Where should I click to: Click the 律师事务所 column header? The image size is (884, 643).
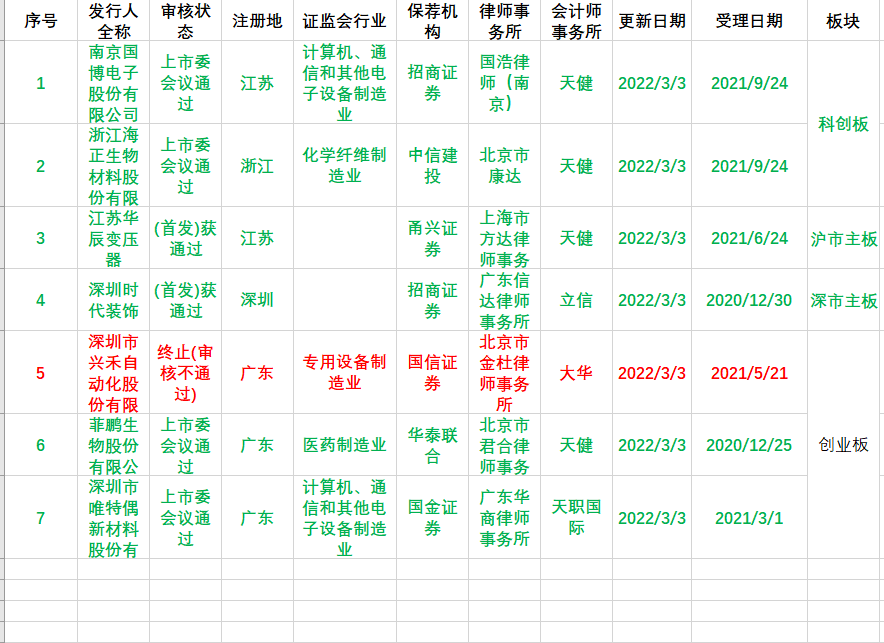click(x=505, y=21)
